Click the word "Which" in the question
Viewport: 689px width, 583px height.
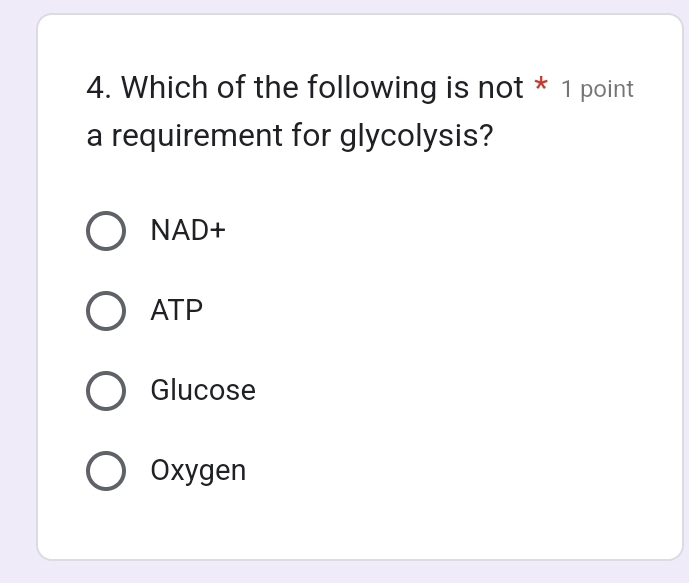click(x=164, y=89)
